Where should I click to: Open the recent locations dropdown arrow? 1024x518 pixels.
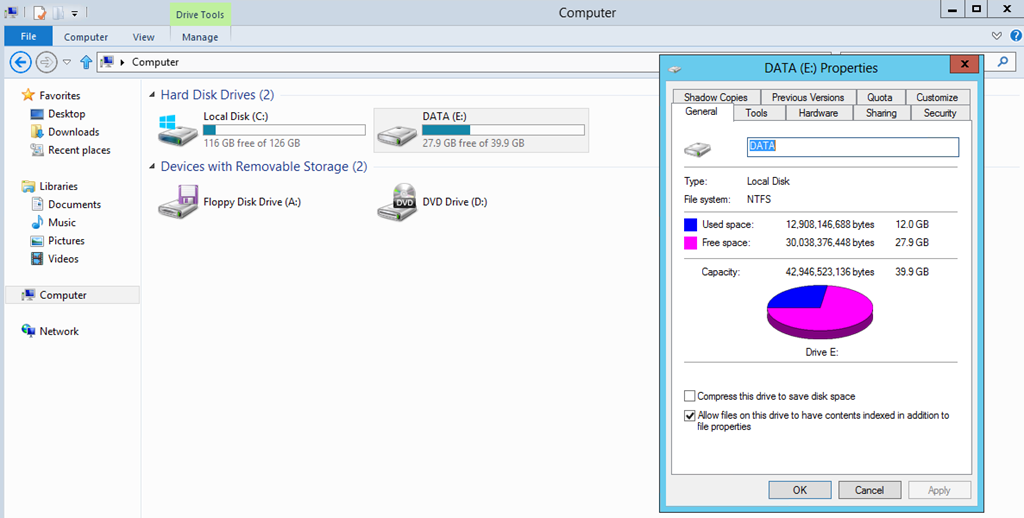(x=67, y=62)
